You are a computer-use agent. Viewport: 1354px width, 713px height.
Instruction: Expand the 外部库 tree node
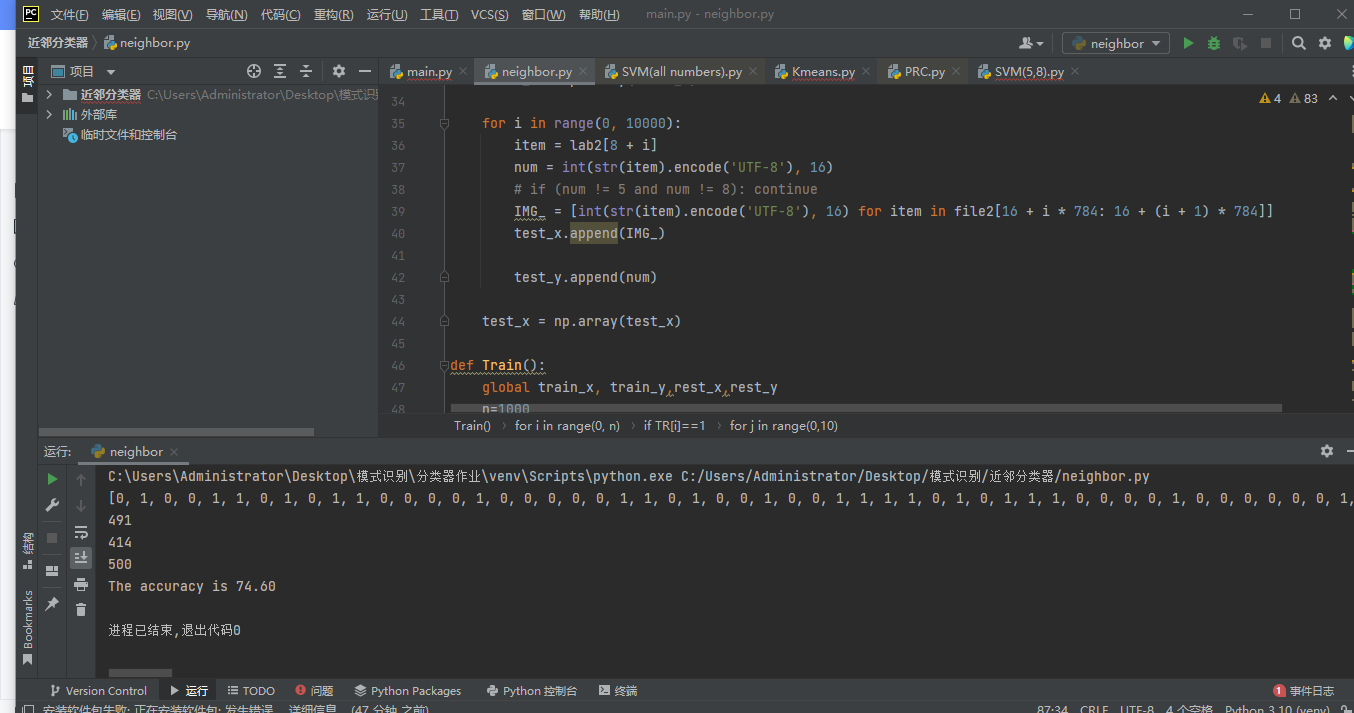pos(49,114)
